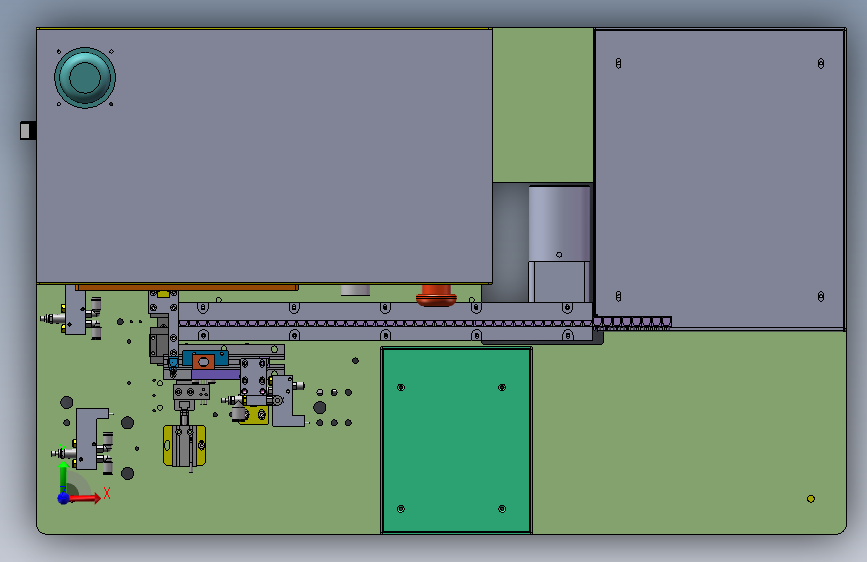Click the top-left screw on the green plate

point(401,387)
